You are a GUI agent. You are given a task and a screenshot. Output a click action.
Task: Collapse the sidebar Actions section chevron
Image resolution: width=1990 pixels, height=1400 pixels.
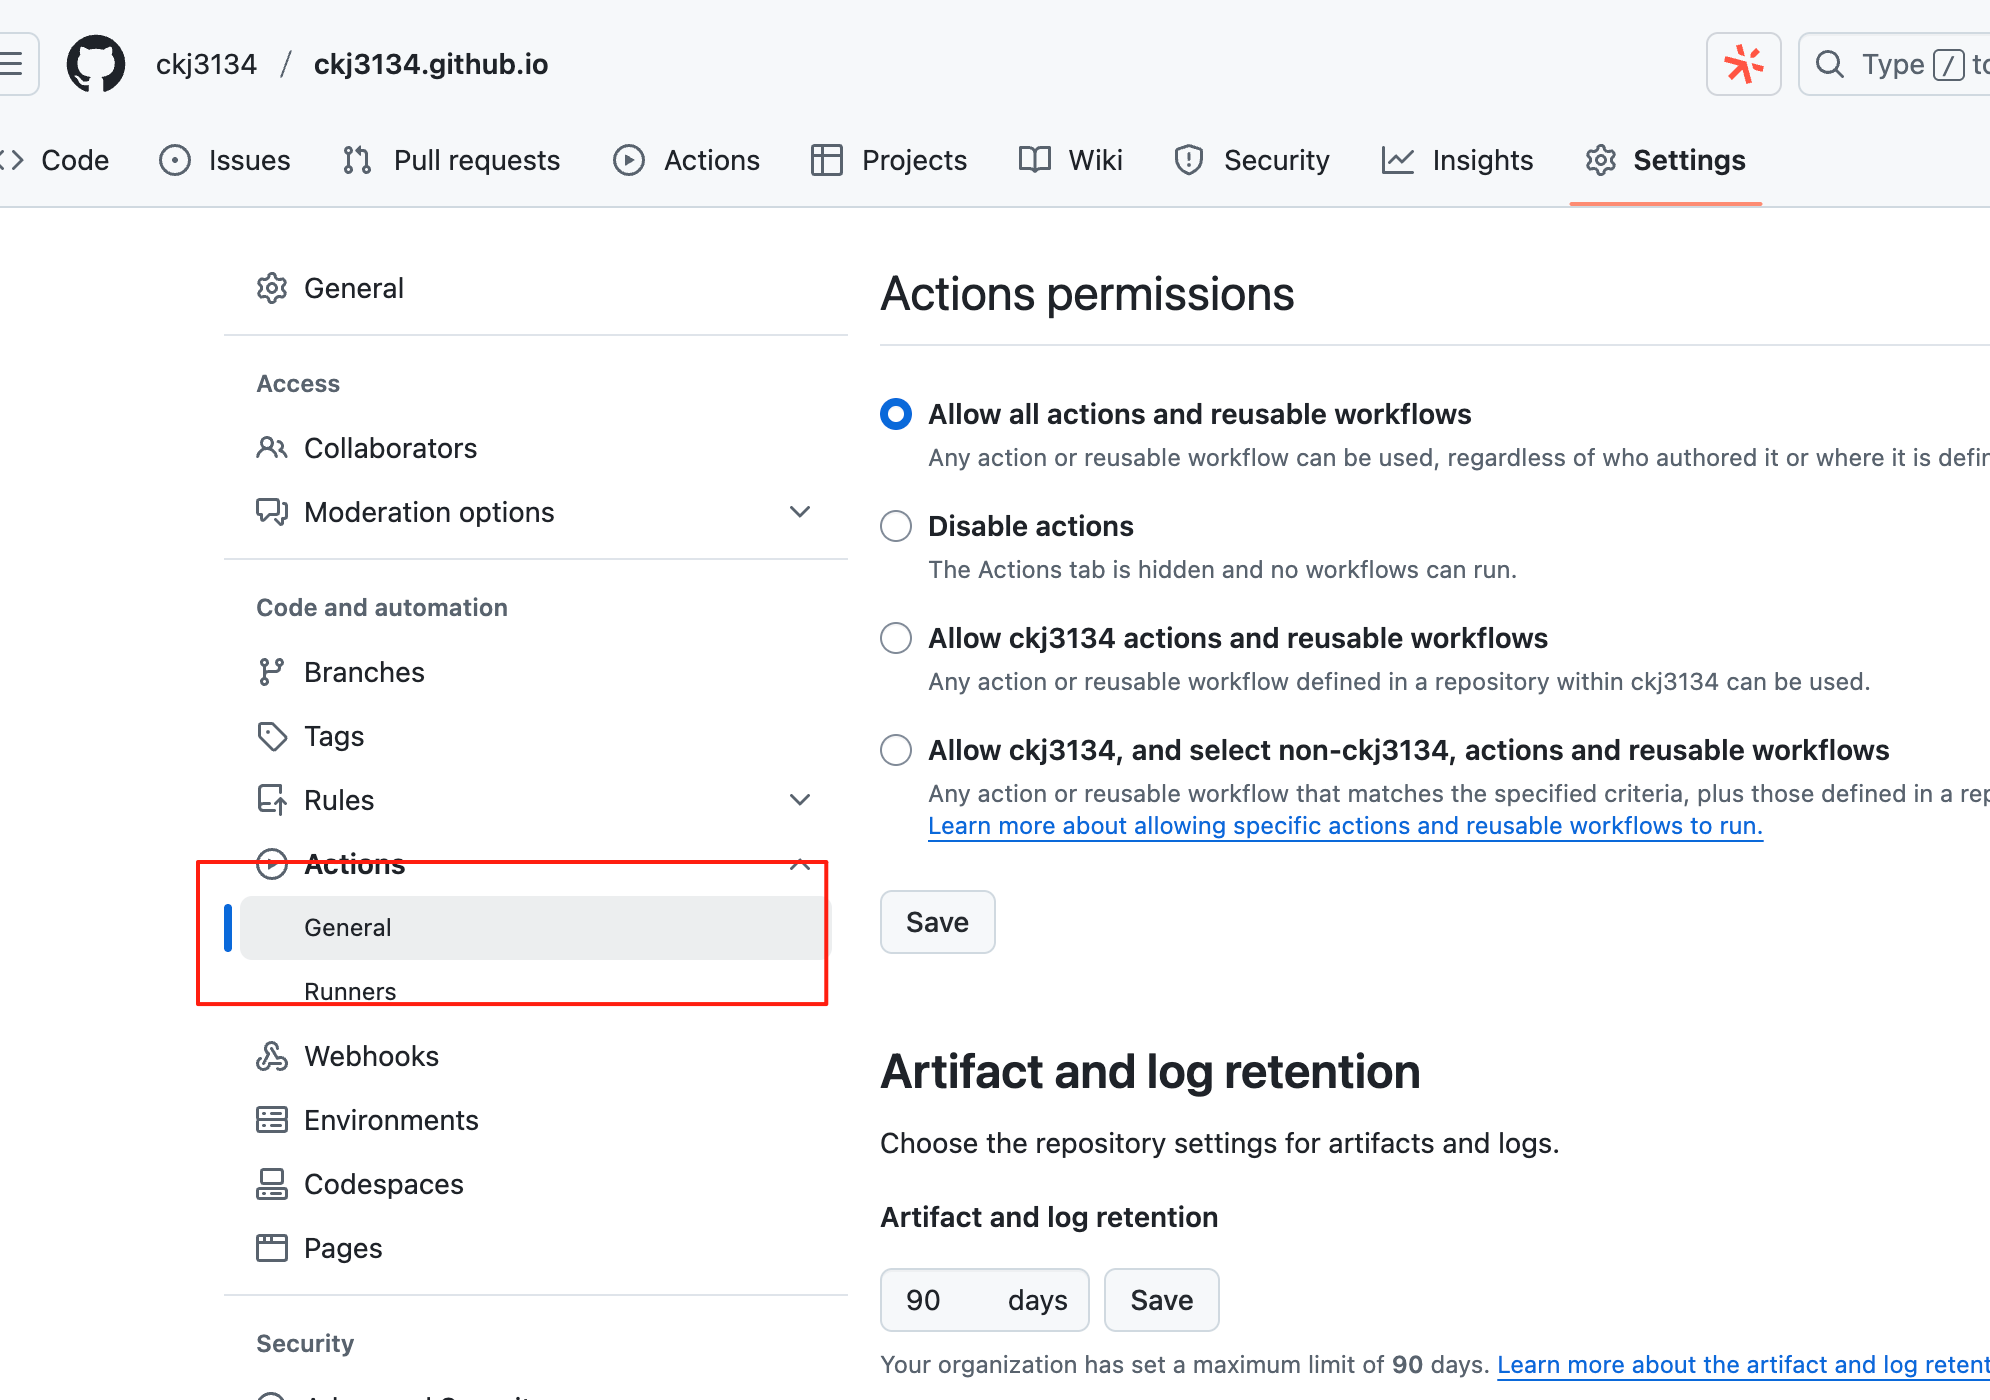click(x=800, y=864)
